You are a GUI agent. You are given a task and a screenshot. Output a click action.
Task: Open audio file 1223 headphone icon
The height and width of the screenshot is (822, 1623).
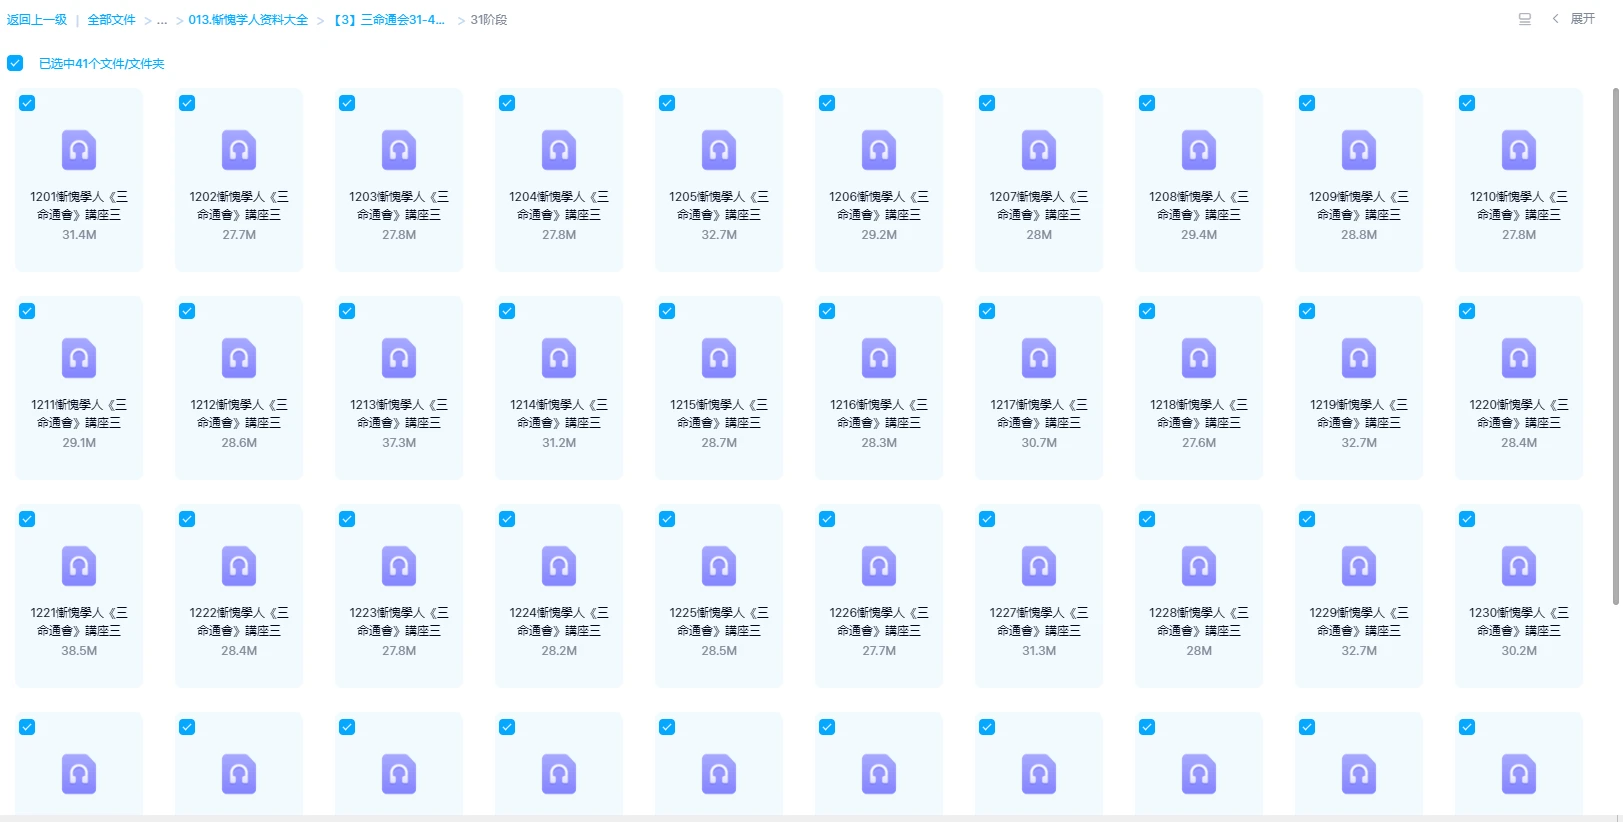(x=399, y=566)
